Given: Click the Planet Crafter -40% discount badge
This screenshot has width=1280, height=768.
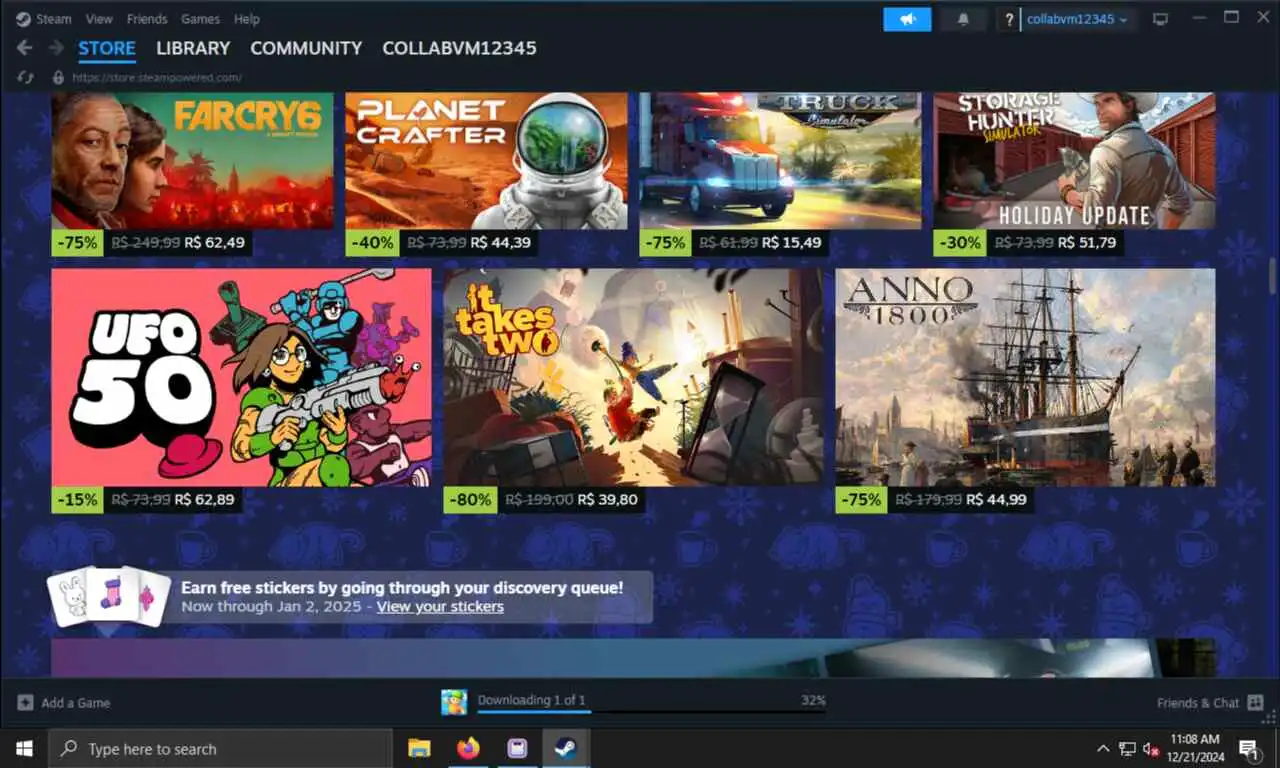Looking at the screenshot, I should pos(371,243).
